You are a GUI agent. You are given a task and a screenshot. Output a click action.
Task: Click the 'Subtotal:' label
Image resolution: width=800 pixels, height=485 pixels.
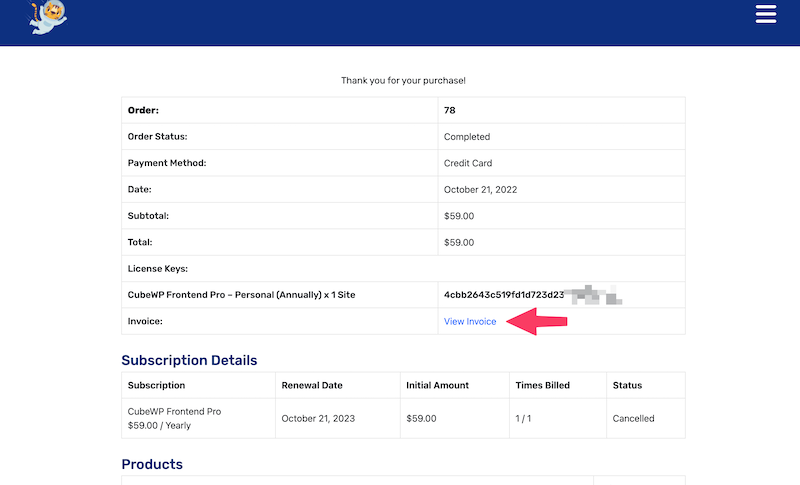[x=148, y=216]
